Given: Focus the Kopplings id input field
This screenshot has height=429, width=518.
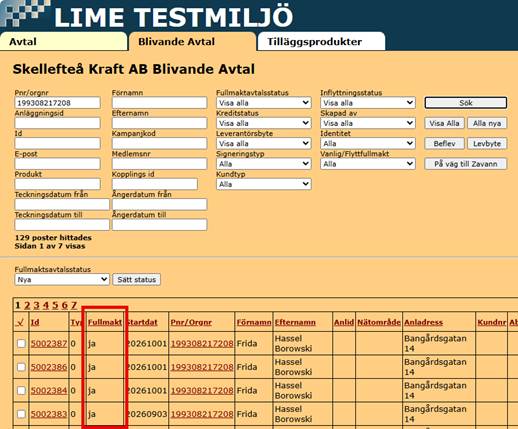Looking at the screenshot, I should click(155, 184).
